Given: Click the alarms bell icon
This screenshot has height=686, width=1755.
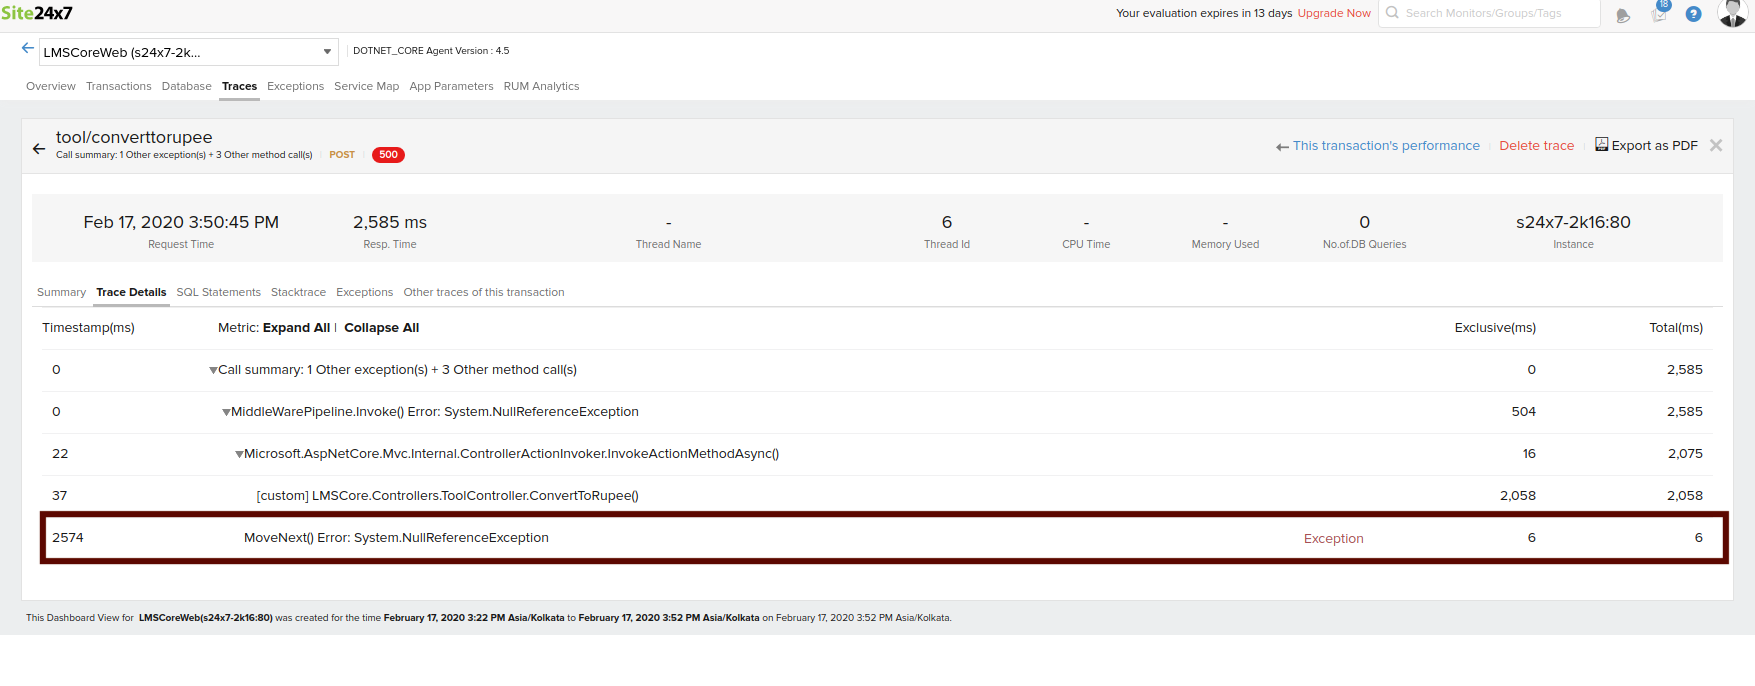Looking at the screenshot, I should point(1623,15).
